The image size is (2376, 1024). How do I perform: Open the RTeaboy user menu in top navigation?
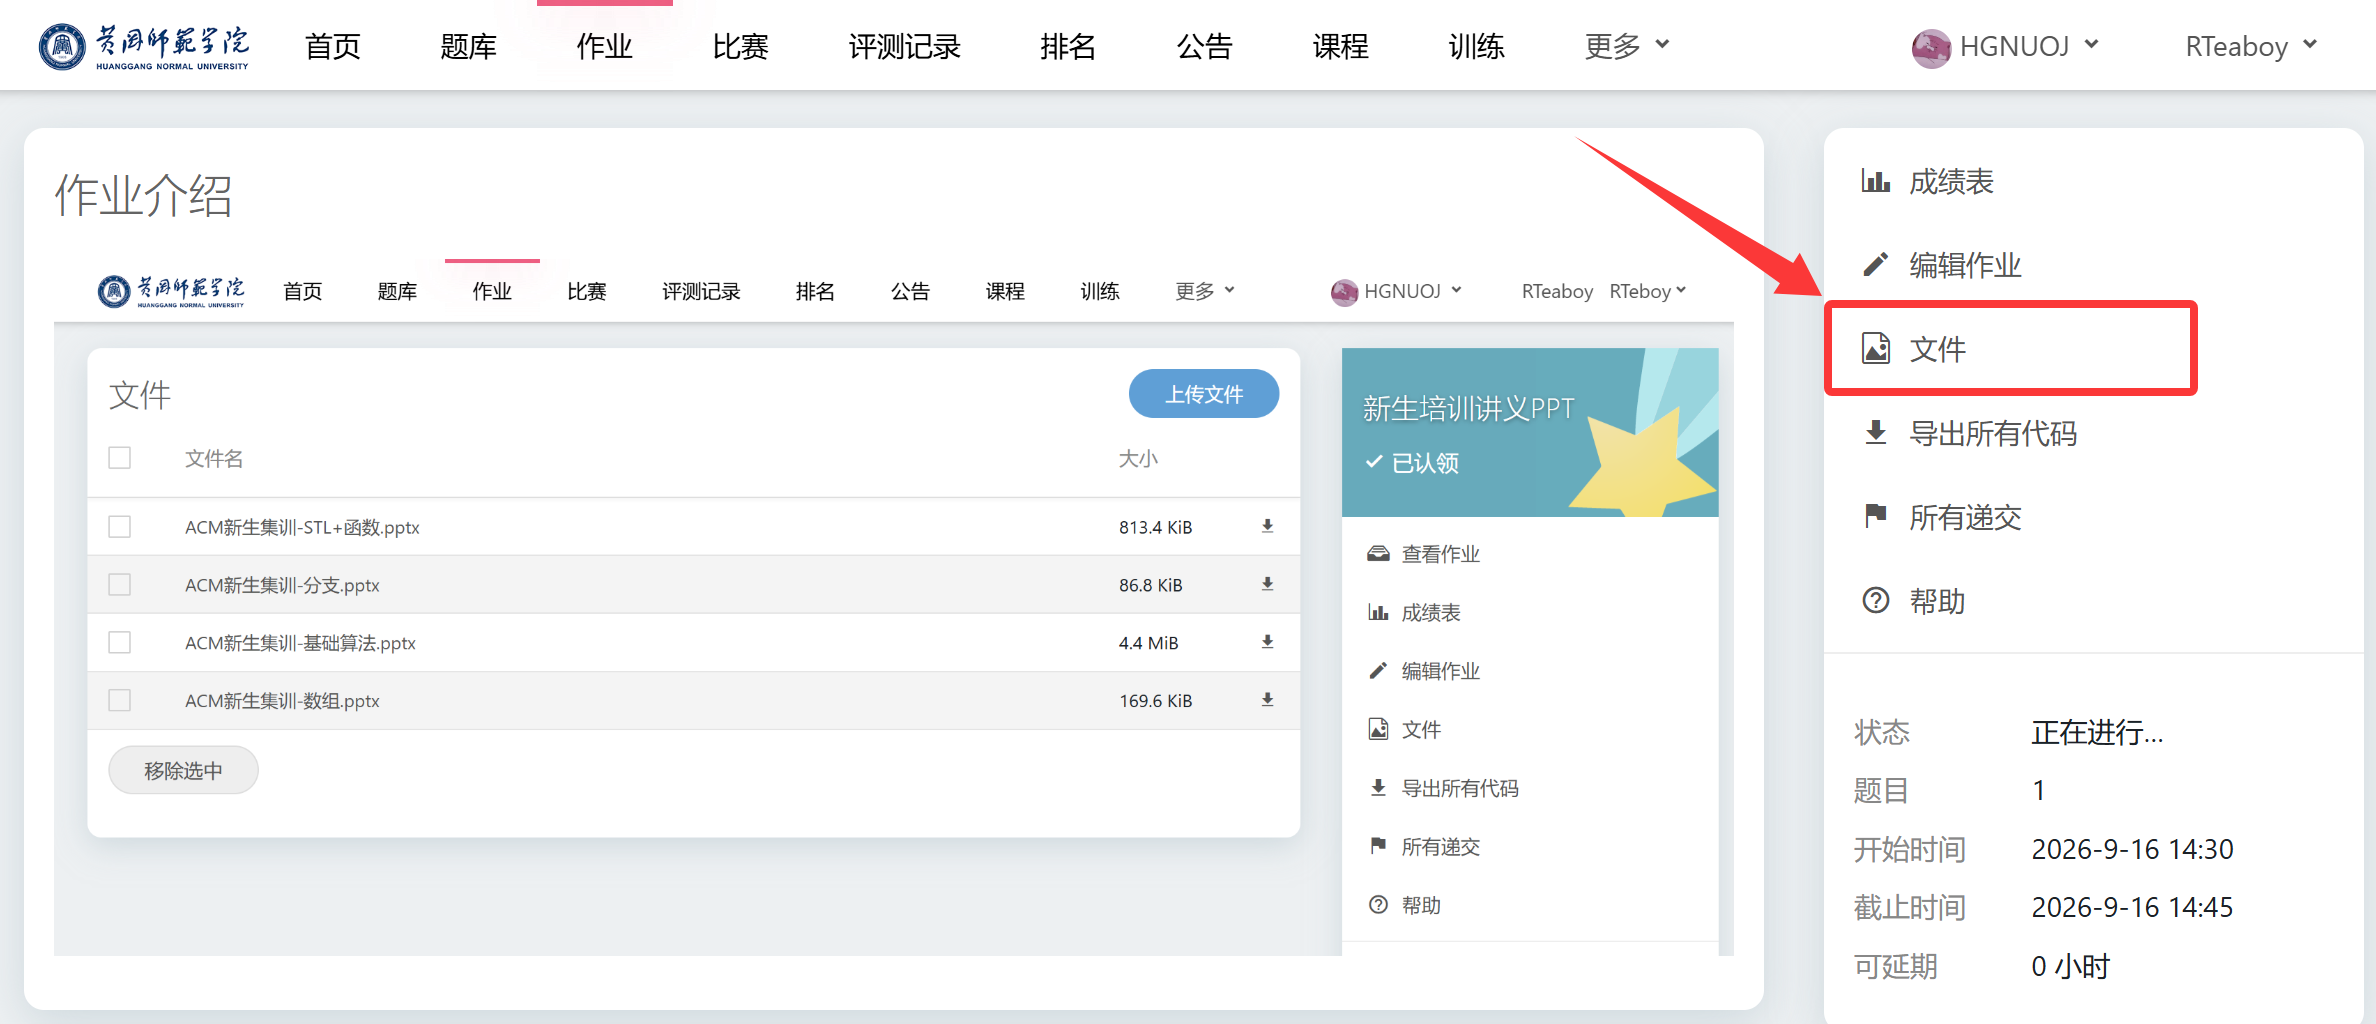(x=2251, y=46)
